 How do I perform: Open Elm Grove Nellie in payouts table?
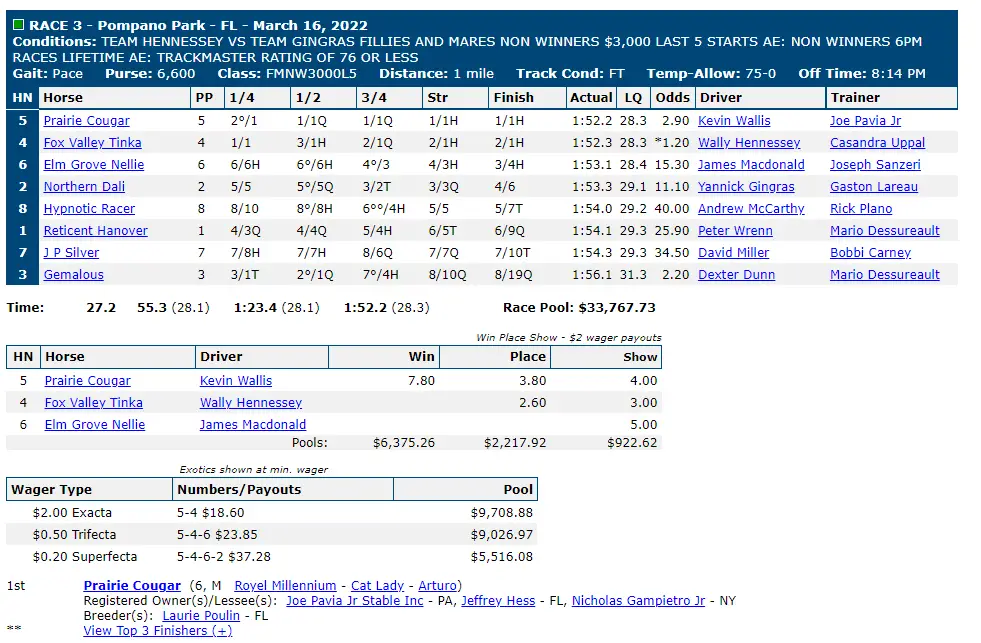coord(94,424)
